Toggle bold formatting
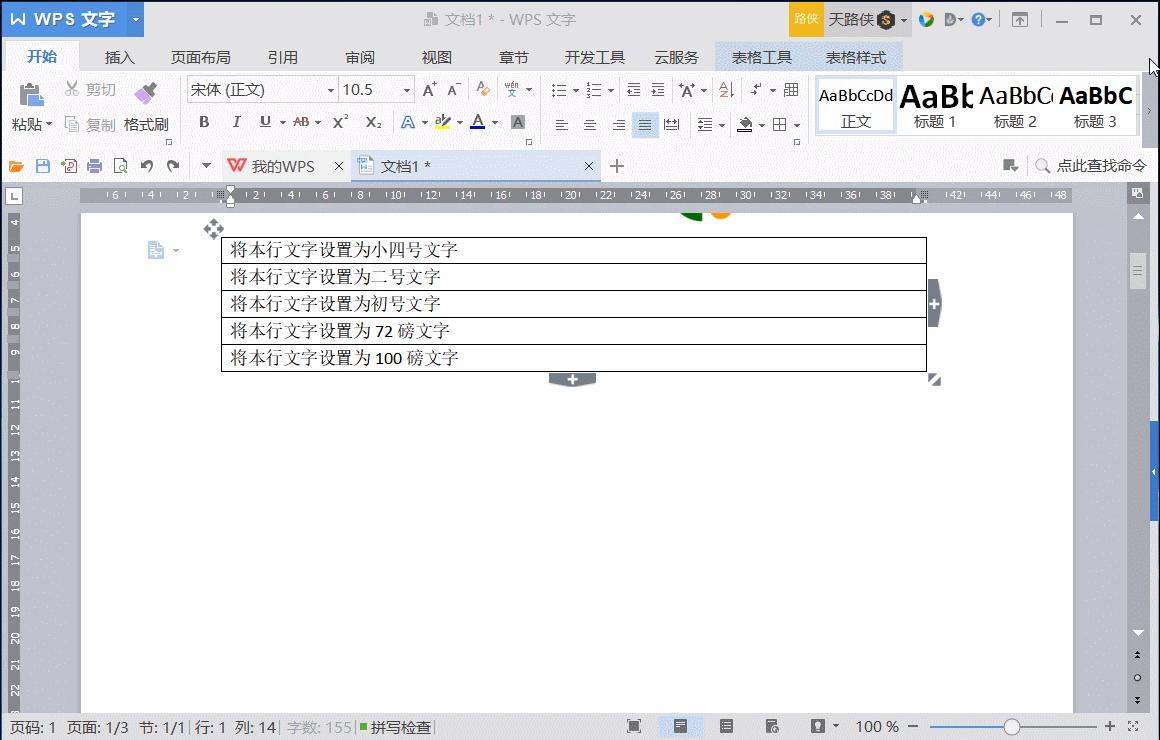The width and height of the screenshot is (1160, 740). [203, 122]
